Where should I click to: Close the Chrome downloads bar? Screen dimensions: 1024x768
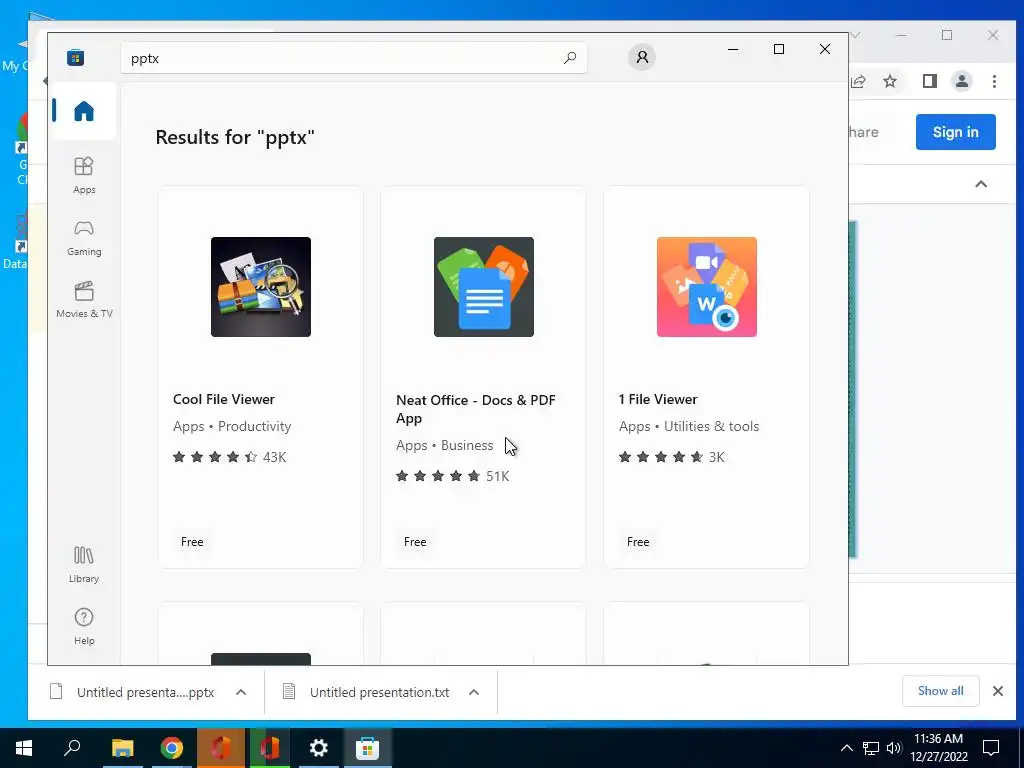coord(998,691)
